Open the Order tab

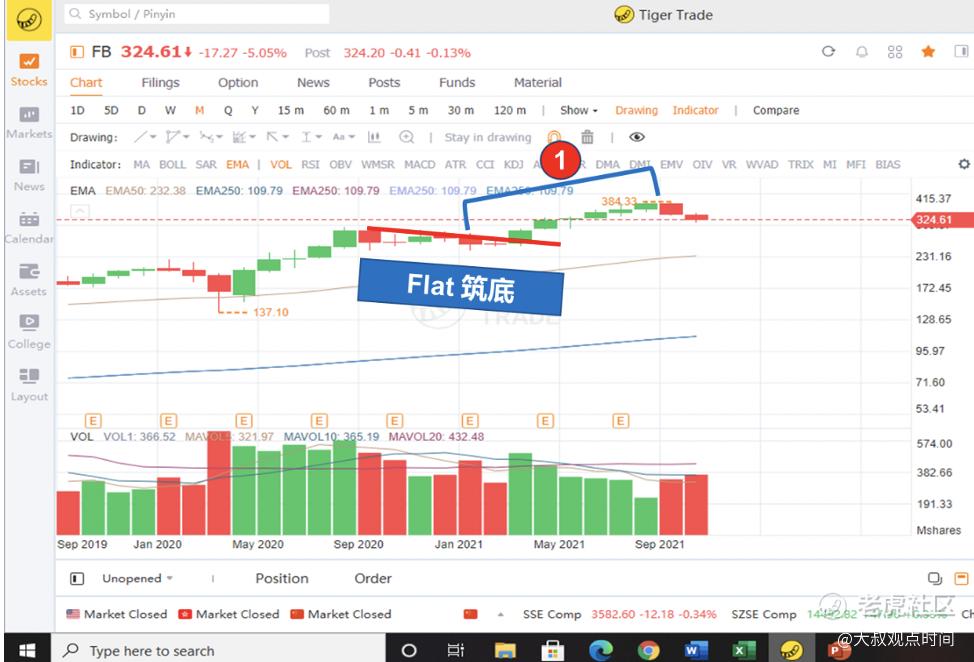click(x=373, y=578)
